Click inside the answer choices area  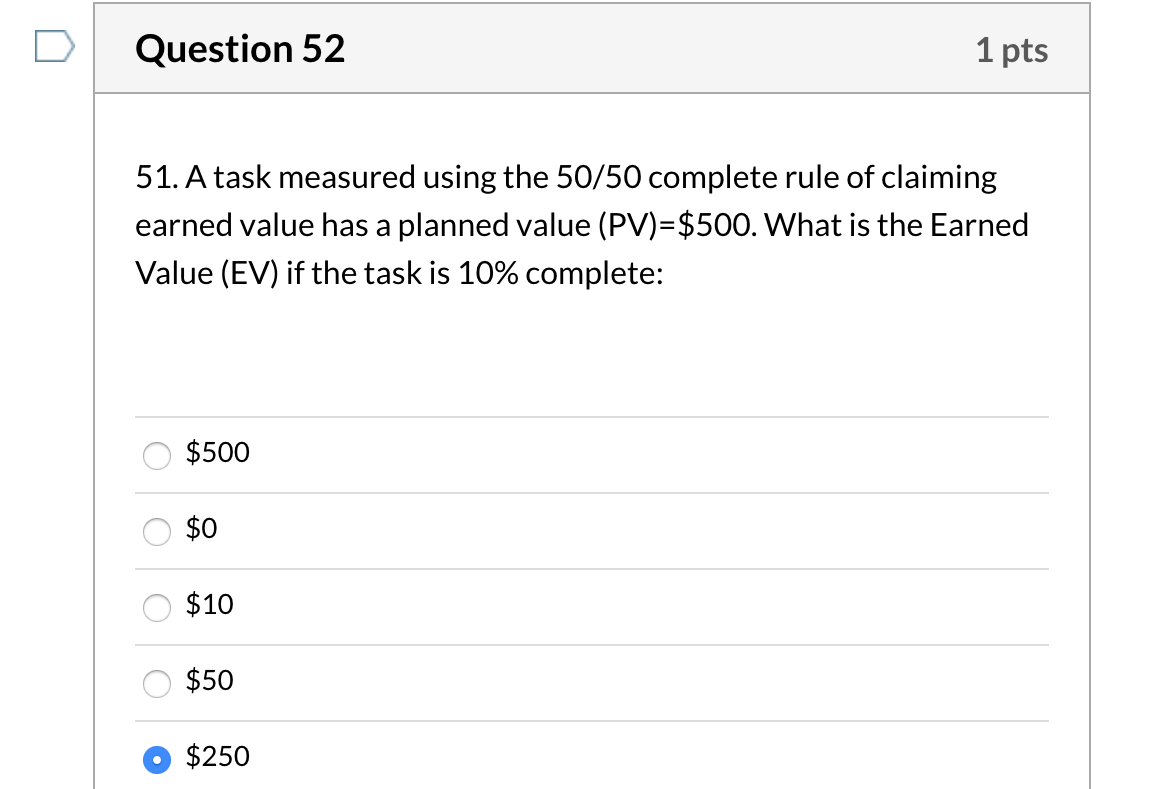click(592, 607)
